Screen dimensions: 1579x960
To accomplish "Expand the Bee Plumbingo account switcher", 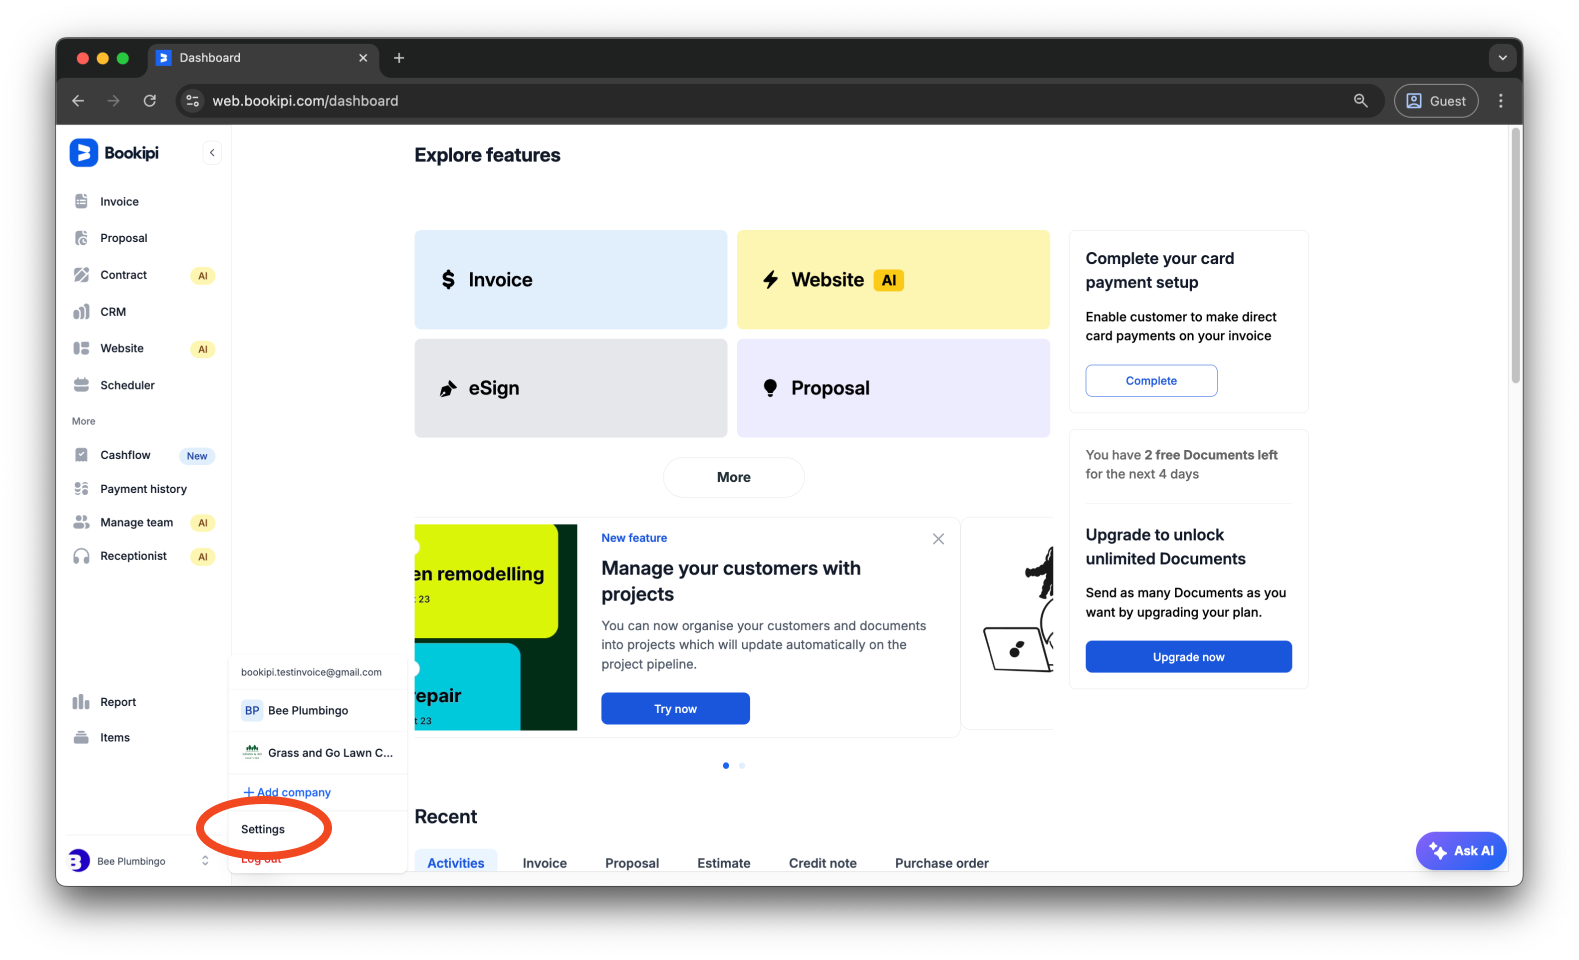I will 140,861.
